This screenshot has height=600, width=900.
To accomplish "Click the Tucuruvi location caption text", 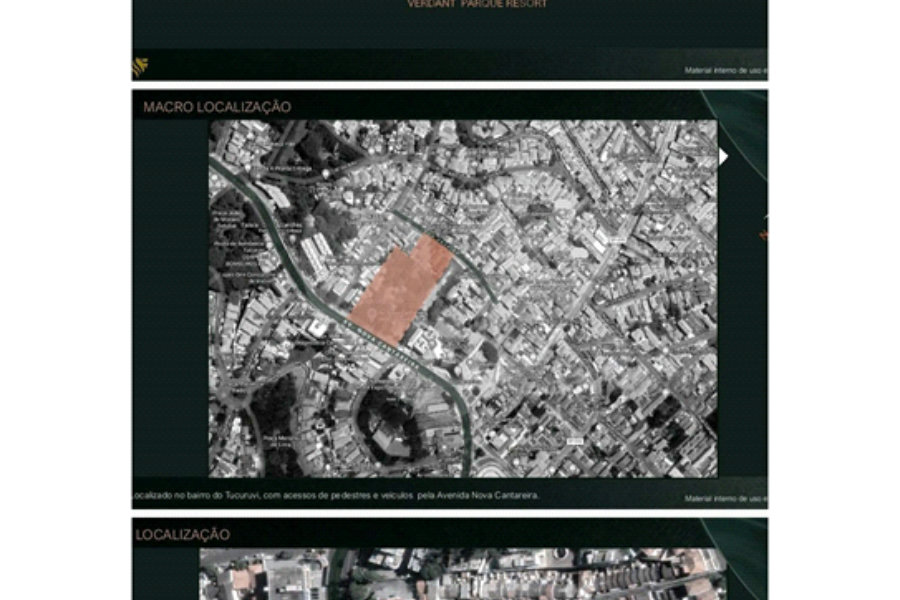I will (336, 495).
